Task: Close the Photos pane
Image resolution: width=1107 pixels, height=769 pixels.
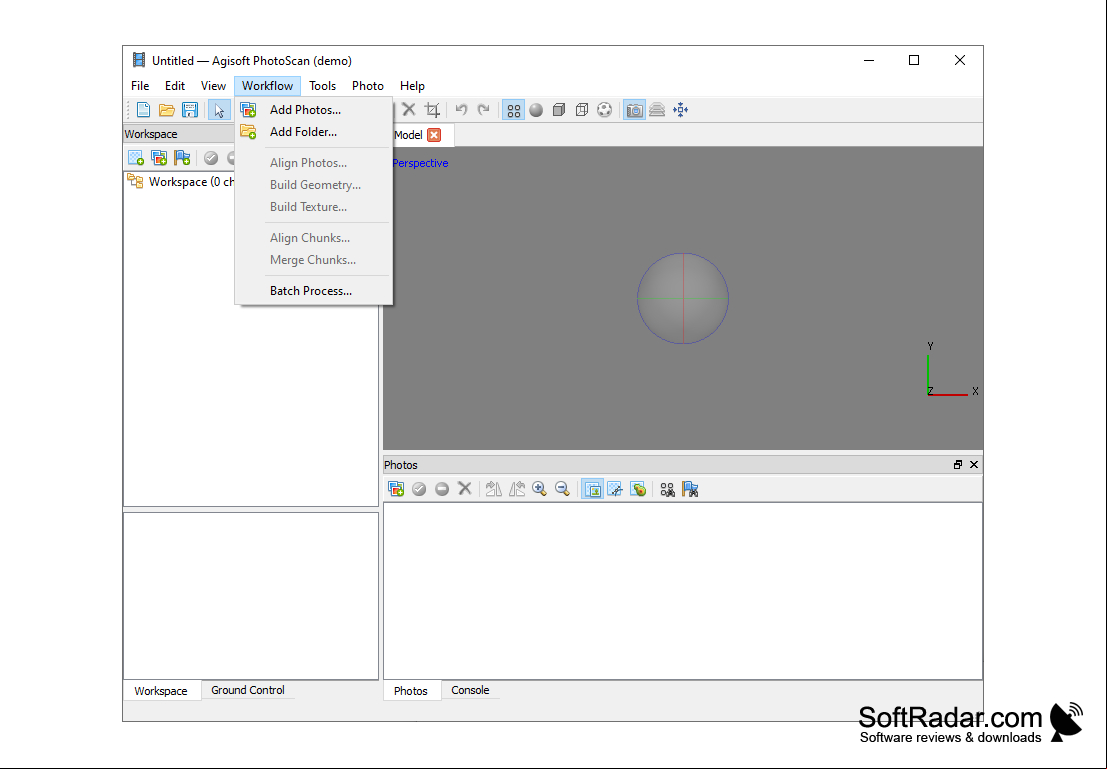Action: [974, 465]
